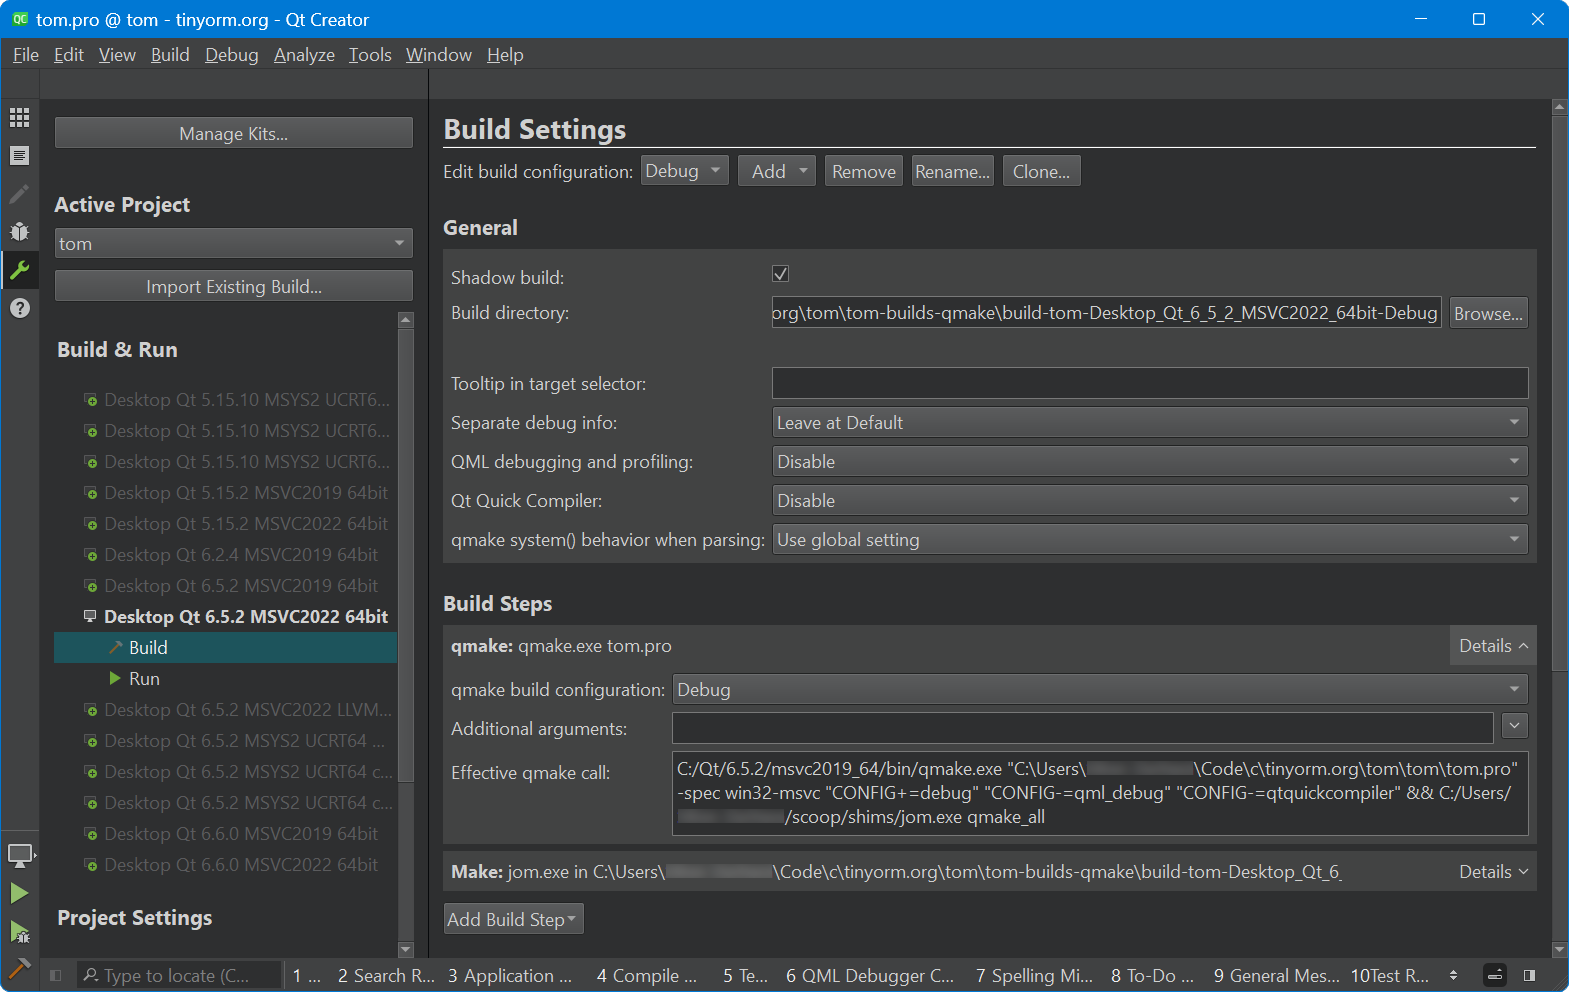1569x992 pixels.
Task: Open 4 Compile output pane
Action: [x=647, y=975]
